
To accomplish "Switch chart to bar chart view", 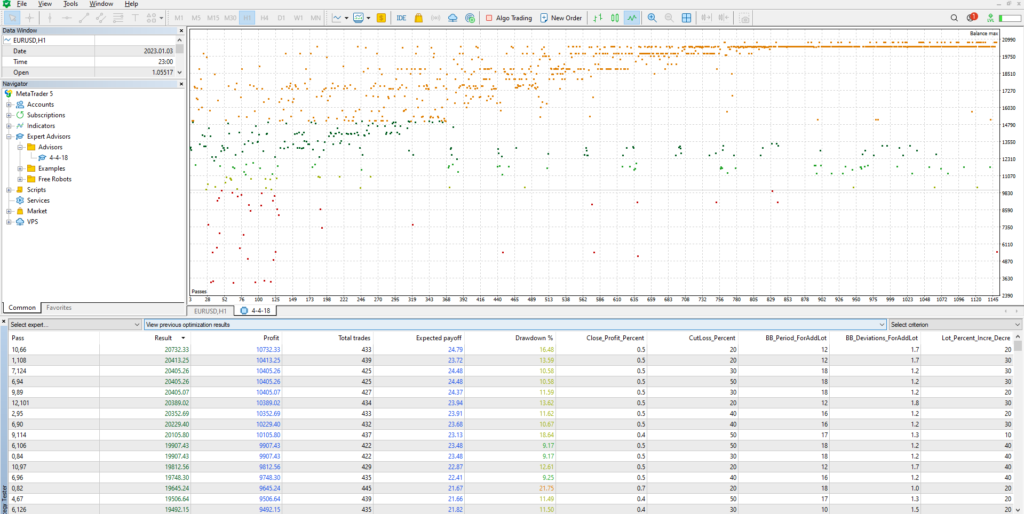I will [x=597, y=18].
